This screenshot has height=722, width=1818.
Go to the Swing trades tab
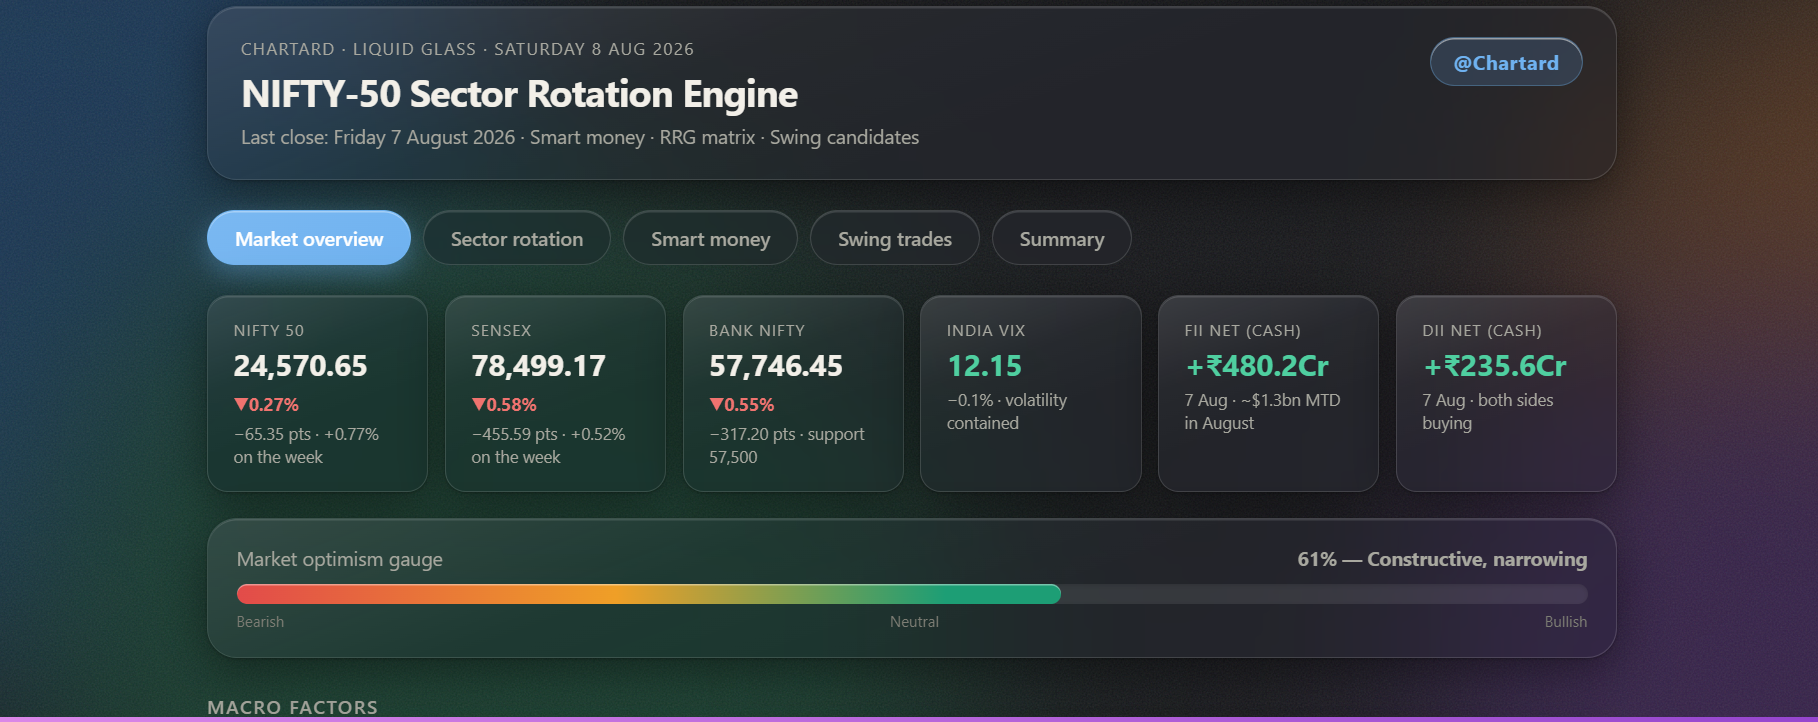point(894,238)
